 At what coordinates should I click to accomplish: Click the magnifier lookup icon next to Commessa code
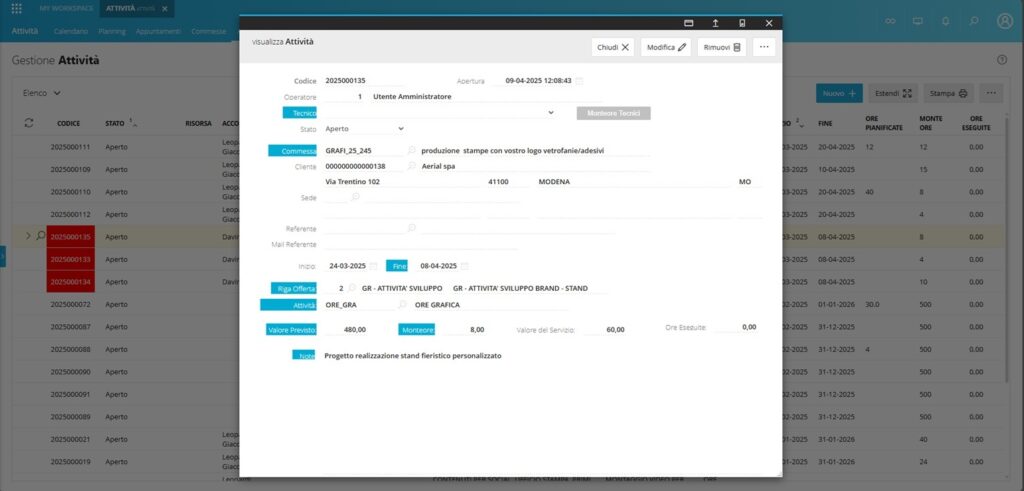[x=411, y=151]
